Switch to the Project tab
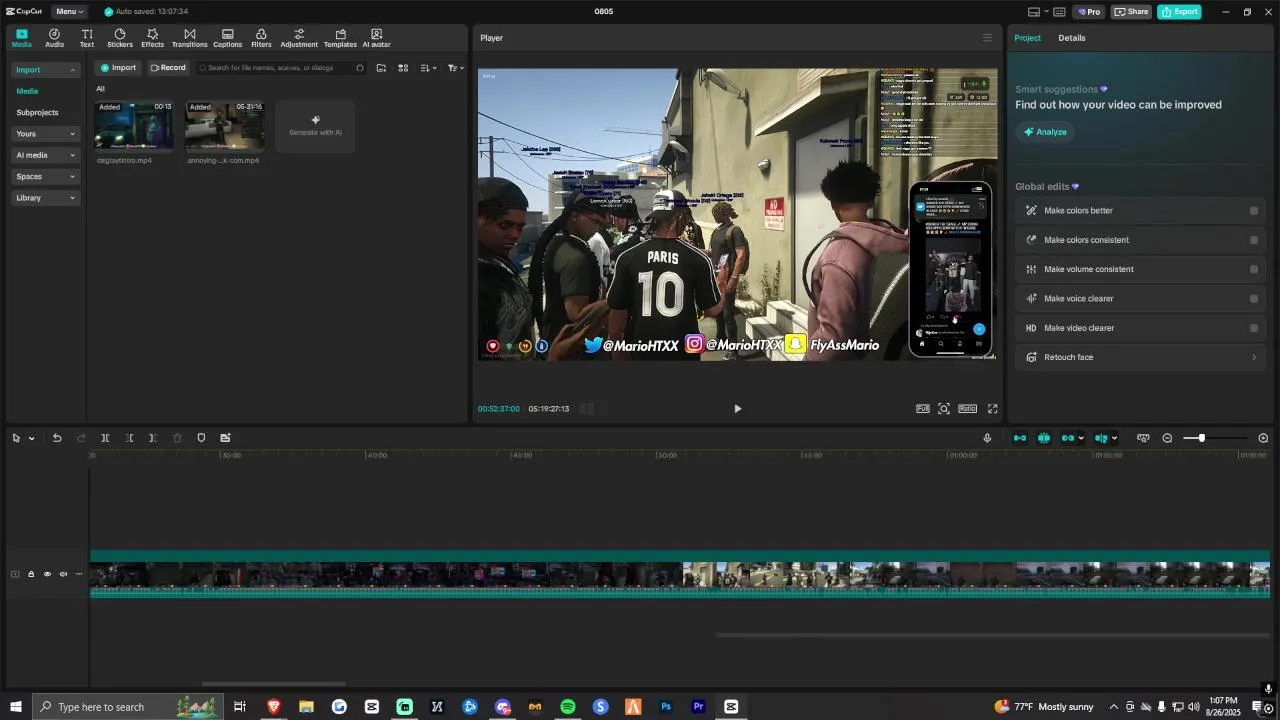The image size is (1280, 720). (1027, 38)
